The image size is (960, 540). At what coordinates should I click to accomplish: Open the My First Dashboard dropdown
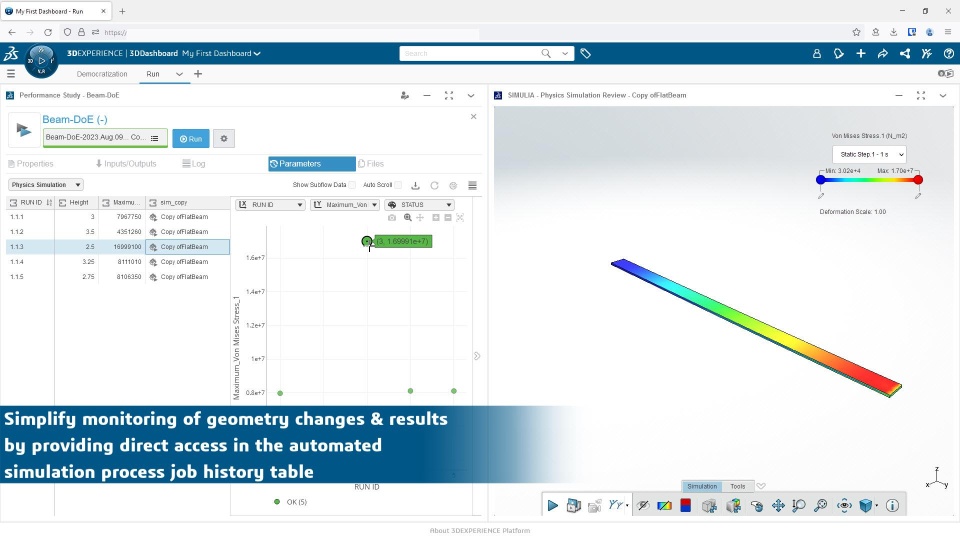[221, 54]
